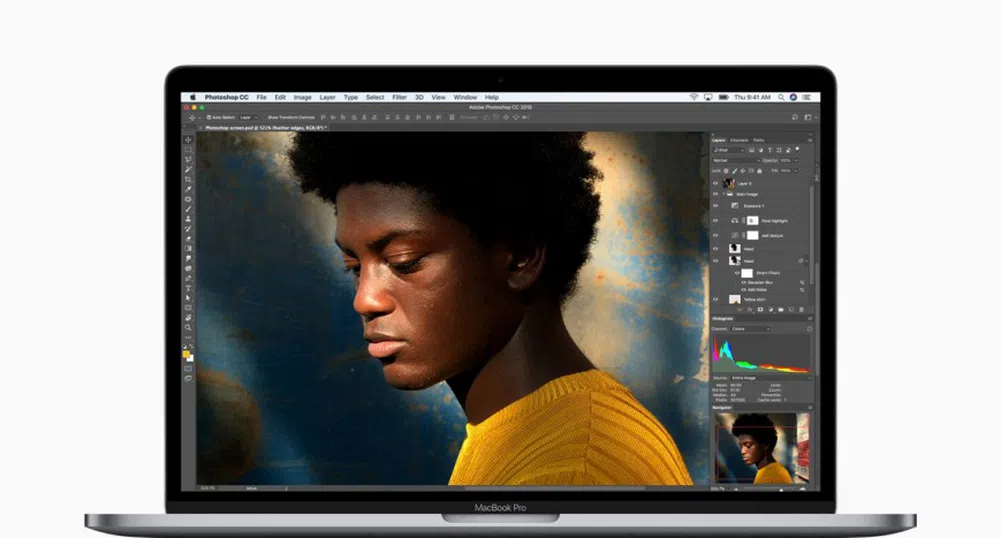Image resolution: width=1001 pixels, height=538 pixels.
Task: Select the Lasso tool
Action: click(188, 160)
